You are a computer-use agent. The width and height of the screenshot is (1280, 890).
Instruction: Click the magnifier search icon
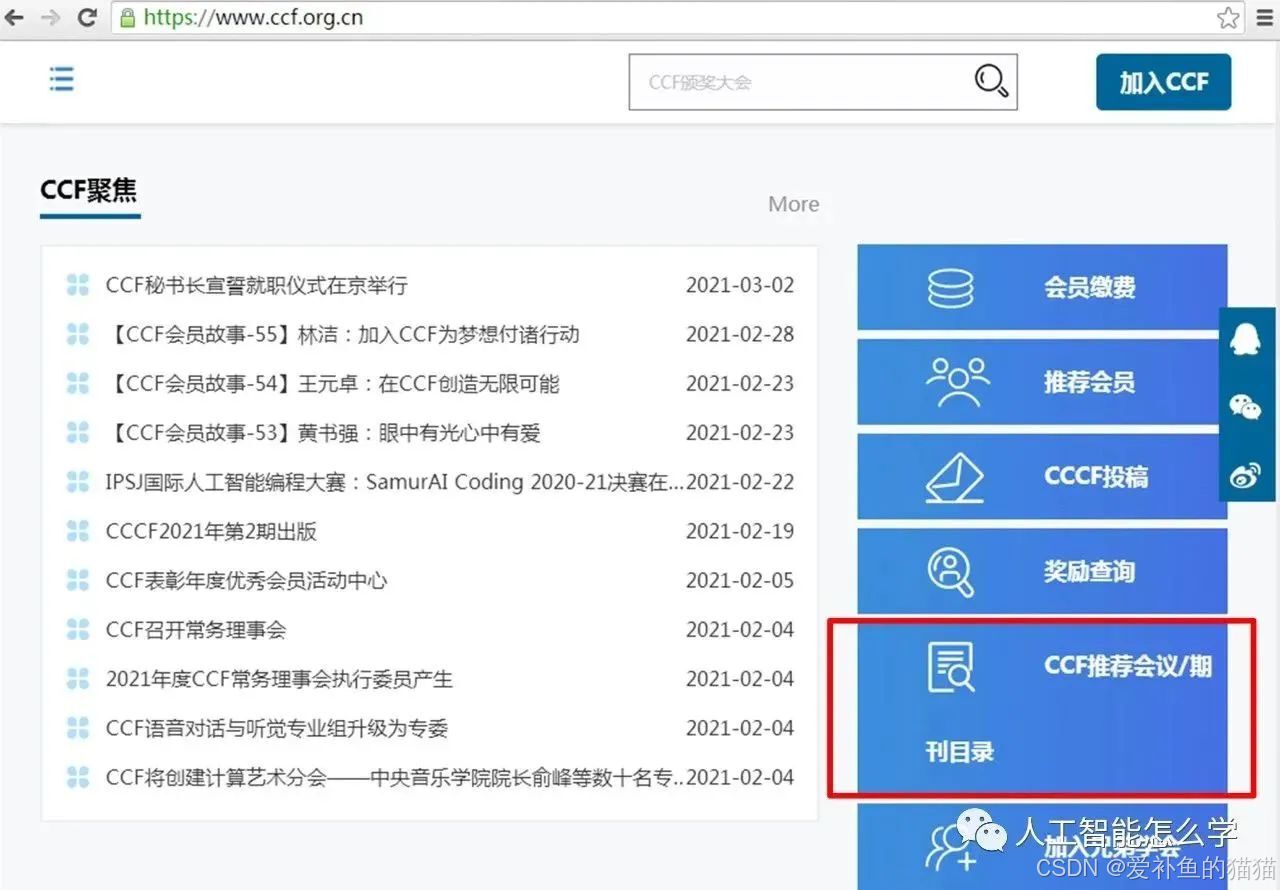991,81
